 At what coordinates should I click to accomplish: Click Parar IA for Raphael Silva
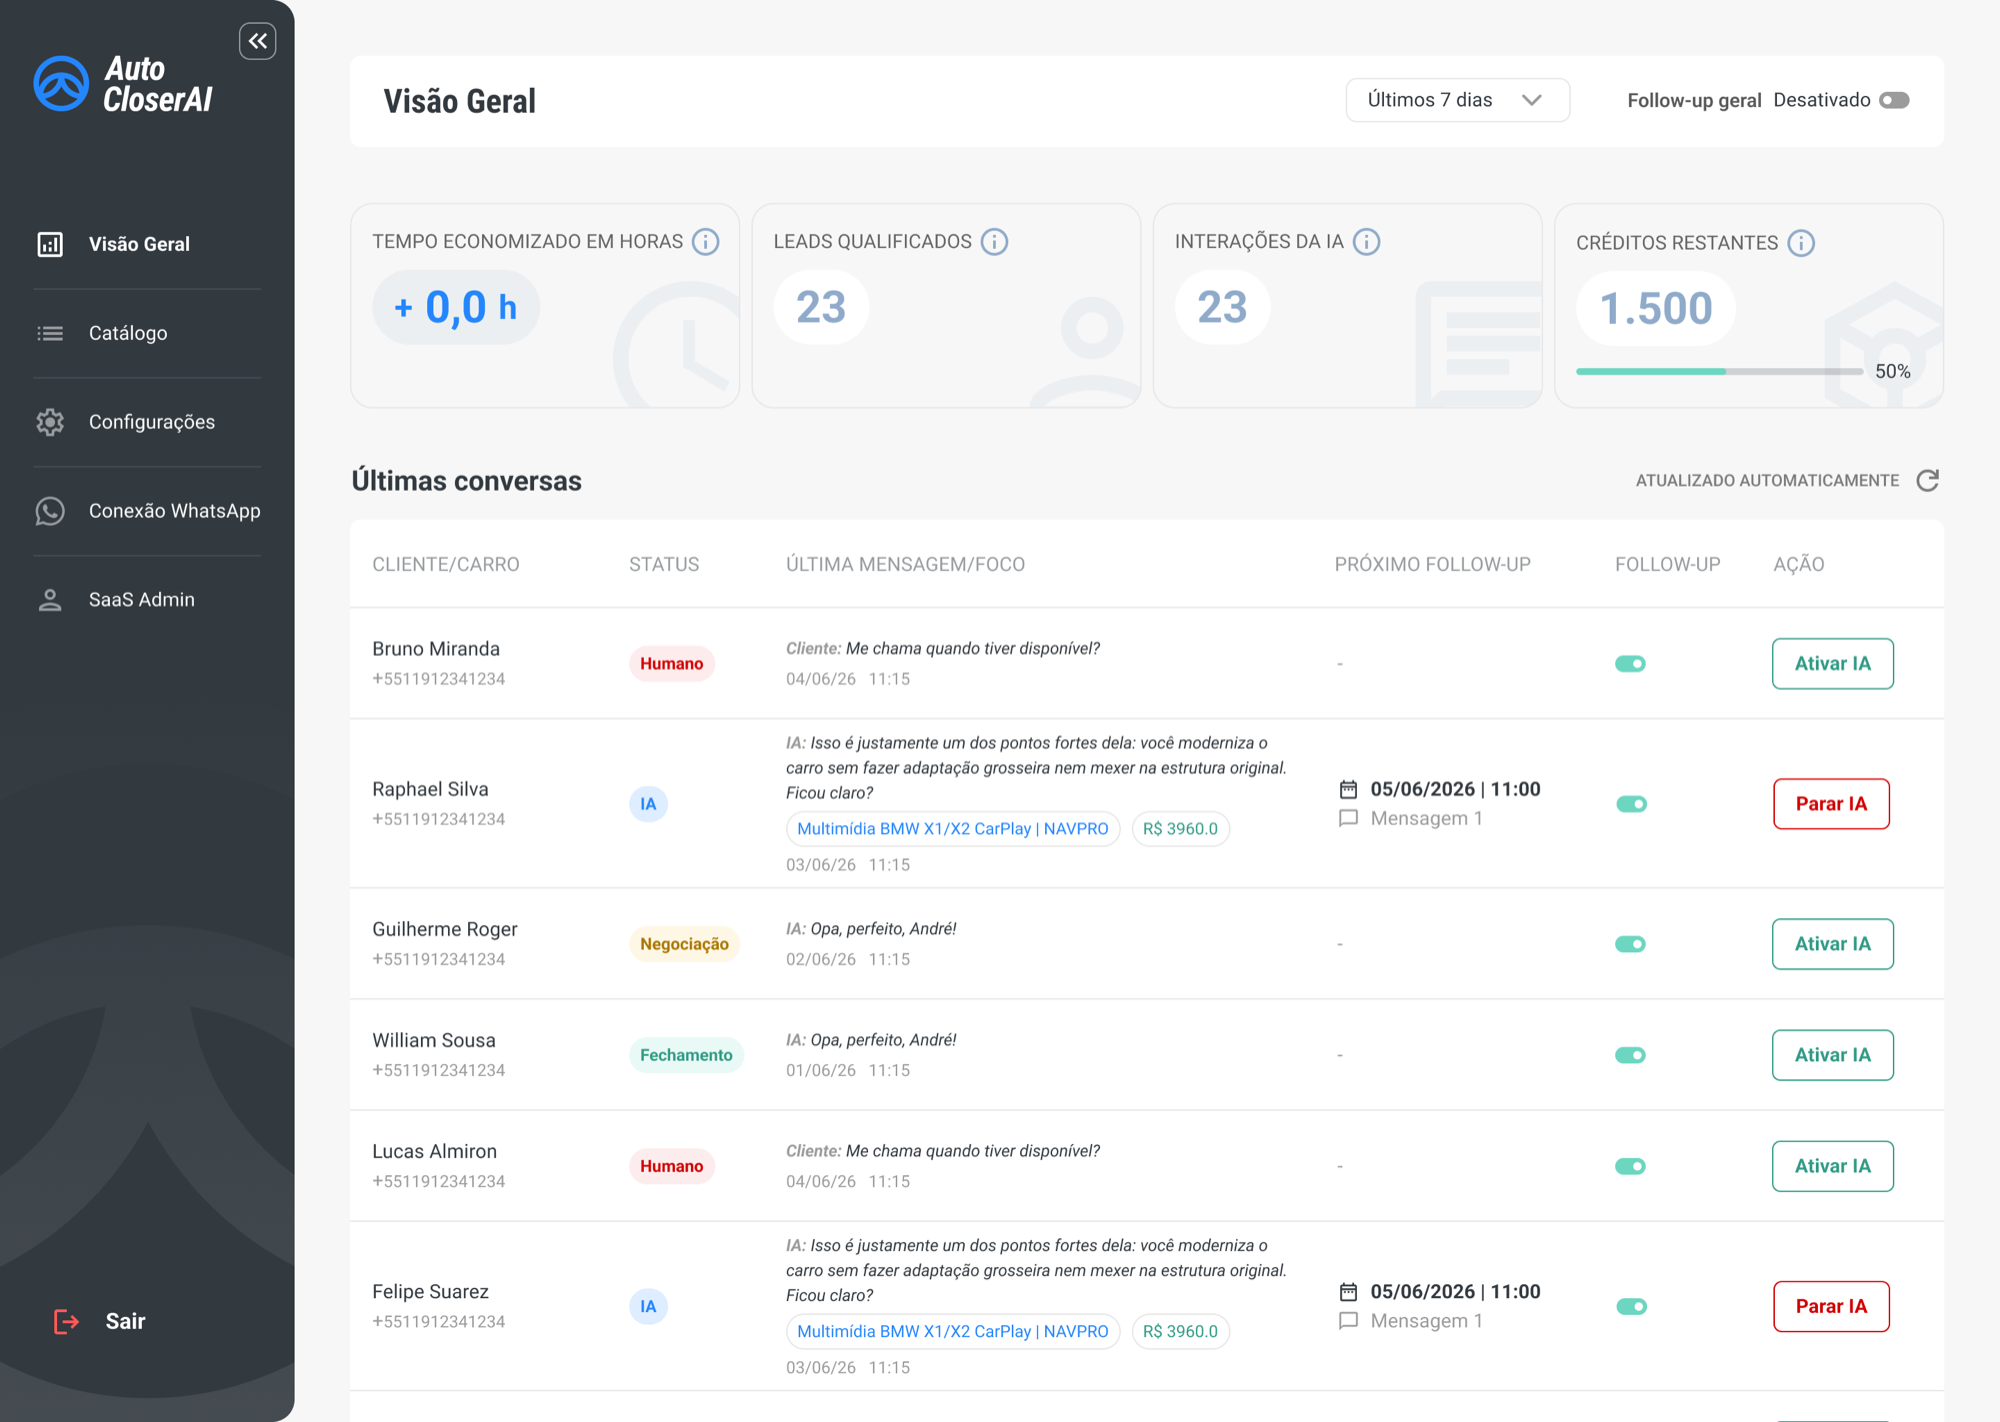pyautogui.click(x=1831, y=804)
